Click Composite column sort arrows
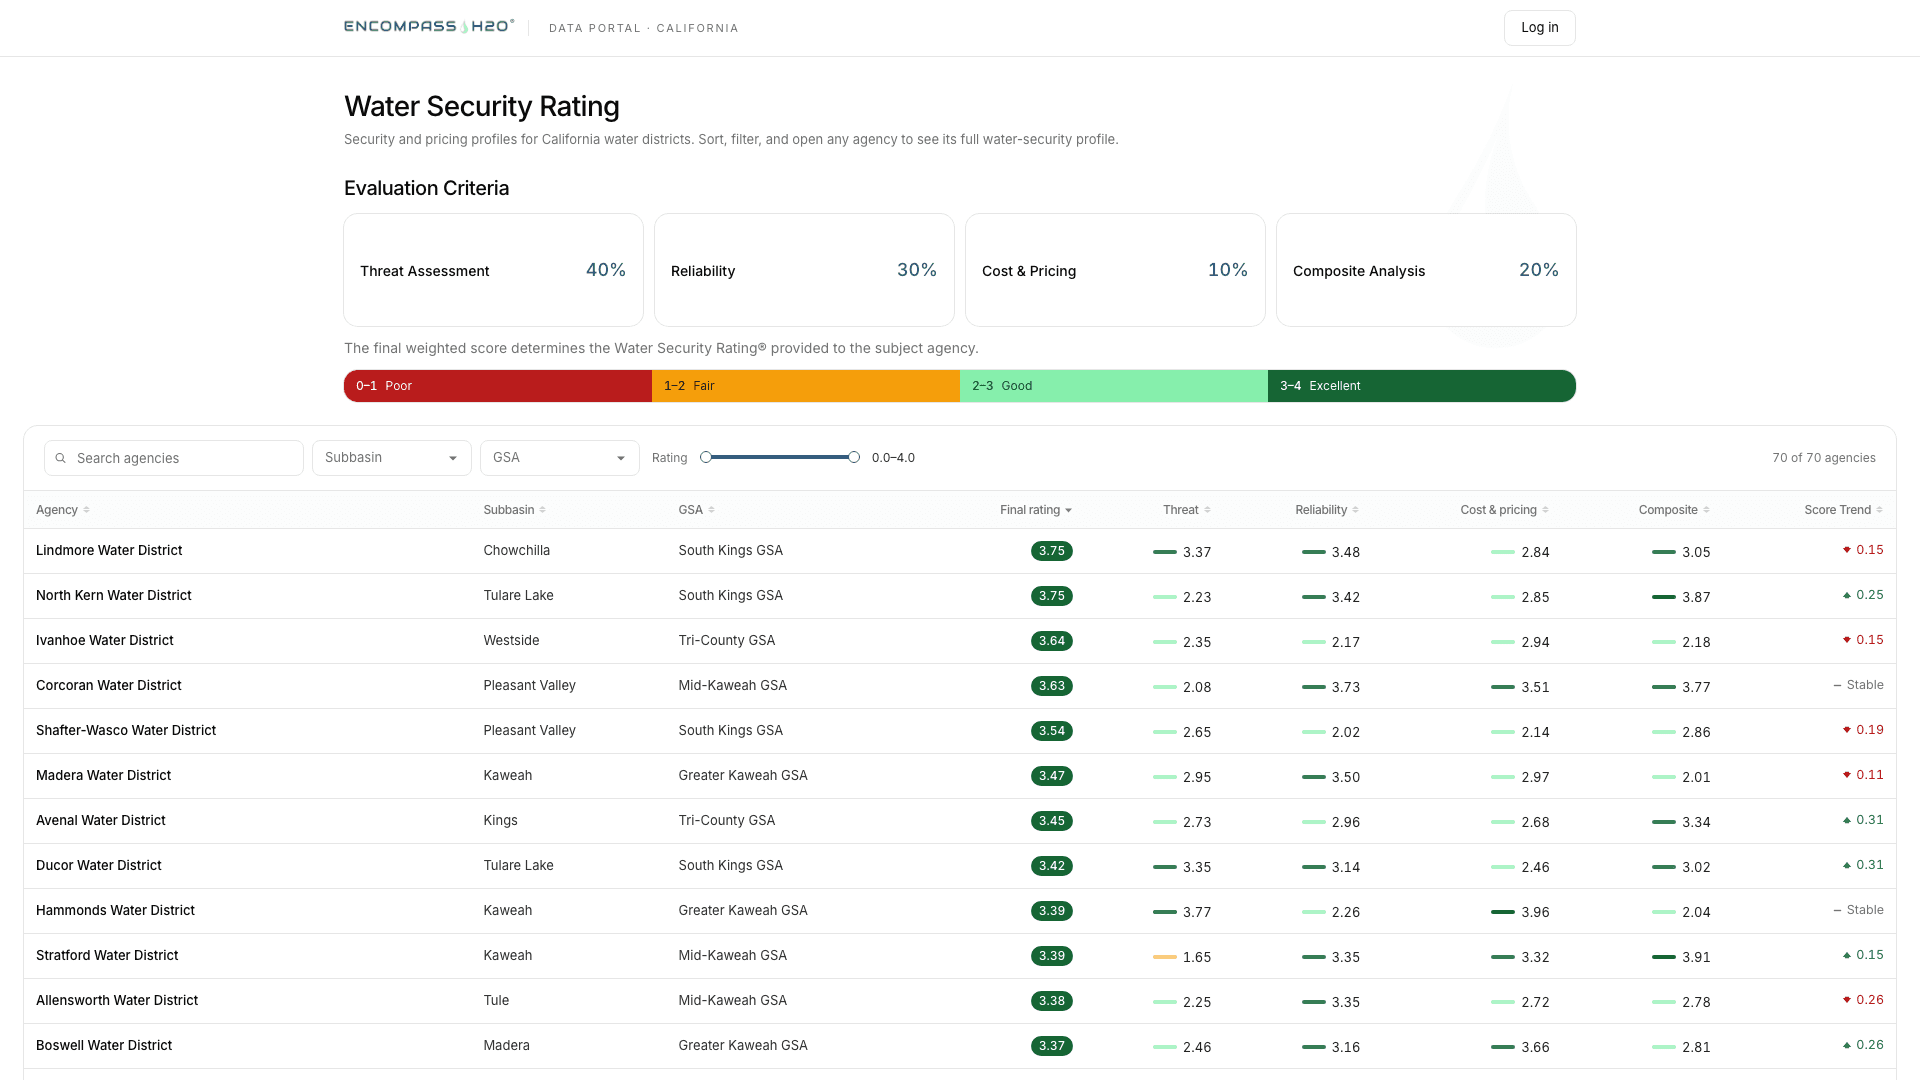The height and width of the screenshot is (1080, 1920). click(x=1707, y=510)
